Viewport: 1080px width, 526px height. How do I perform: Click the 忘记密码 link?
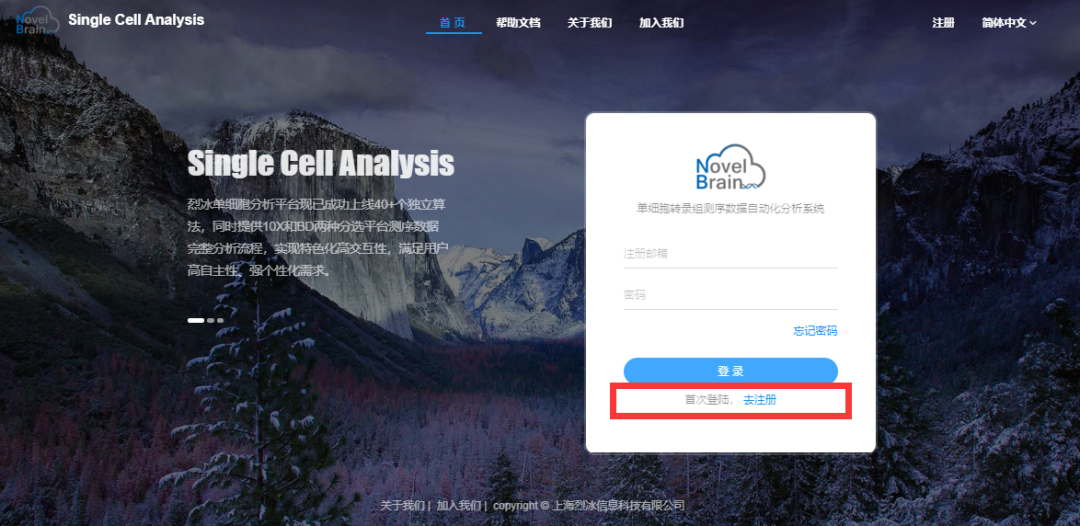(x=816, y=330)
